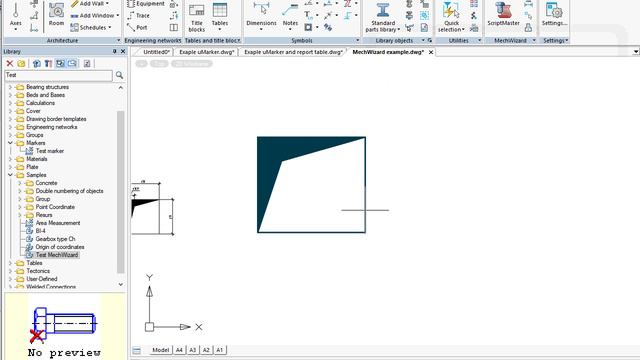Pin the Library panel

coord(114,51)
